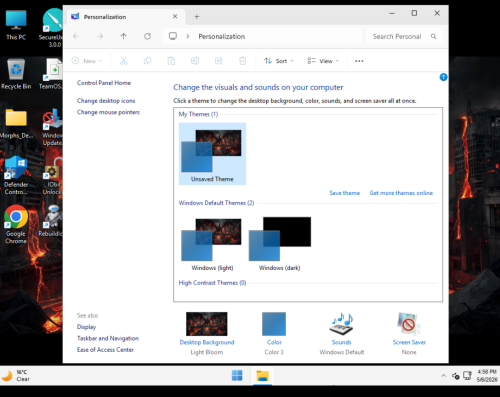This screenshot has height=397, width=500.
Task: Click the Cut scissors icon
Action: click(124, 61)
